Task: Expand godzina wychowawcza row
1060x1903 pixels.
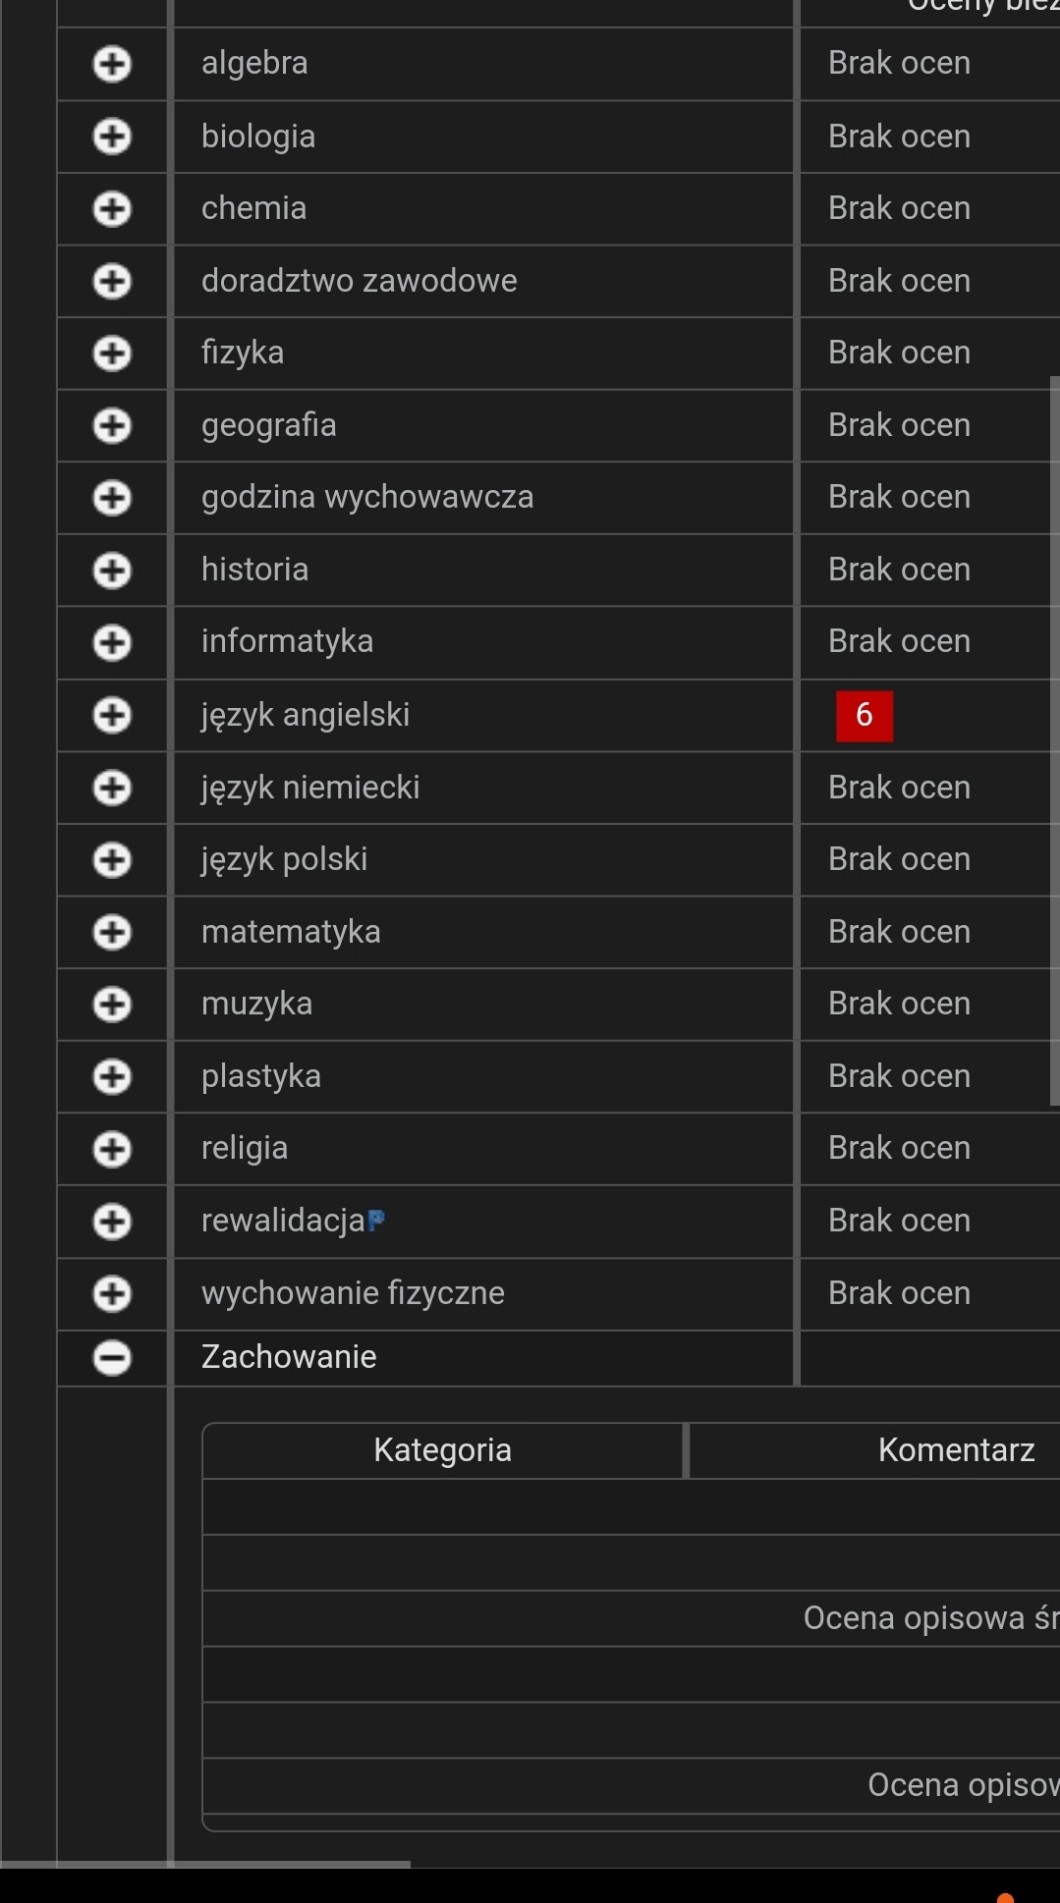Action: (112, 498)
